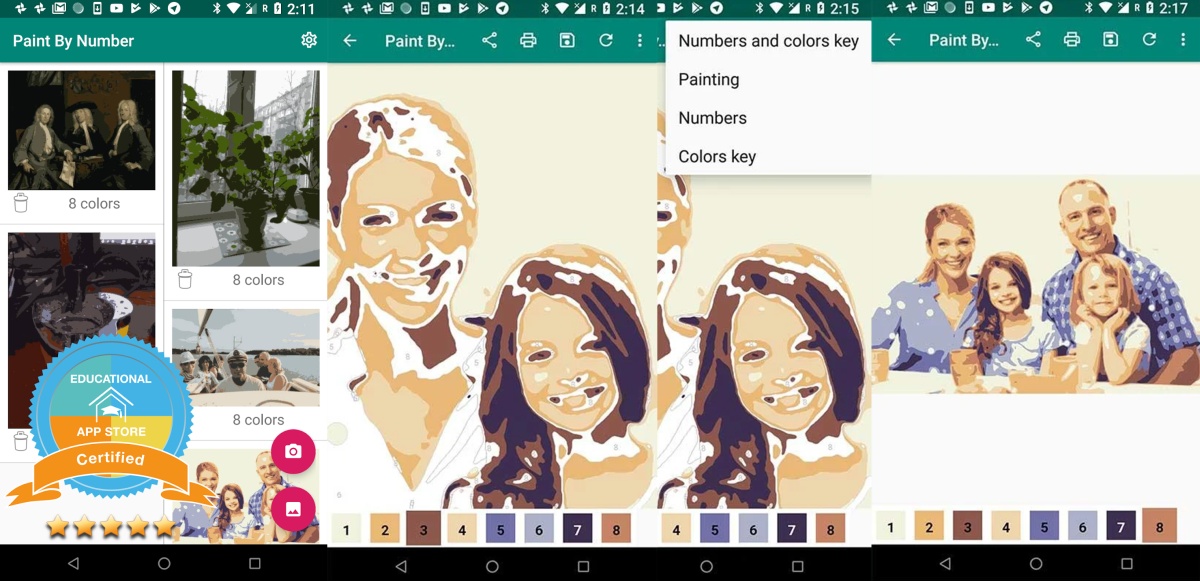Screen dimensions: 1200x581
Task: Choose "Numbers" from the popup menu
Action: [x=712, y=118]
